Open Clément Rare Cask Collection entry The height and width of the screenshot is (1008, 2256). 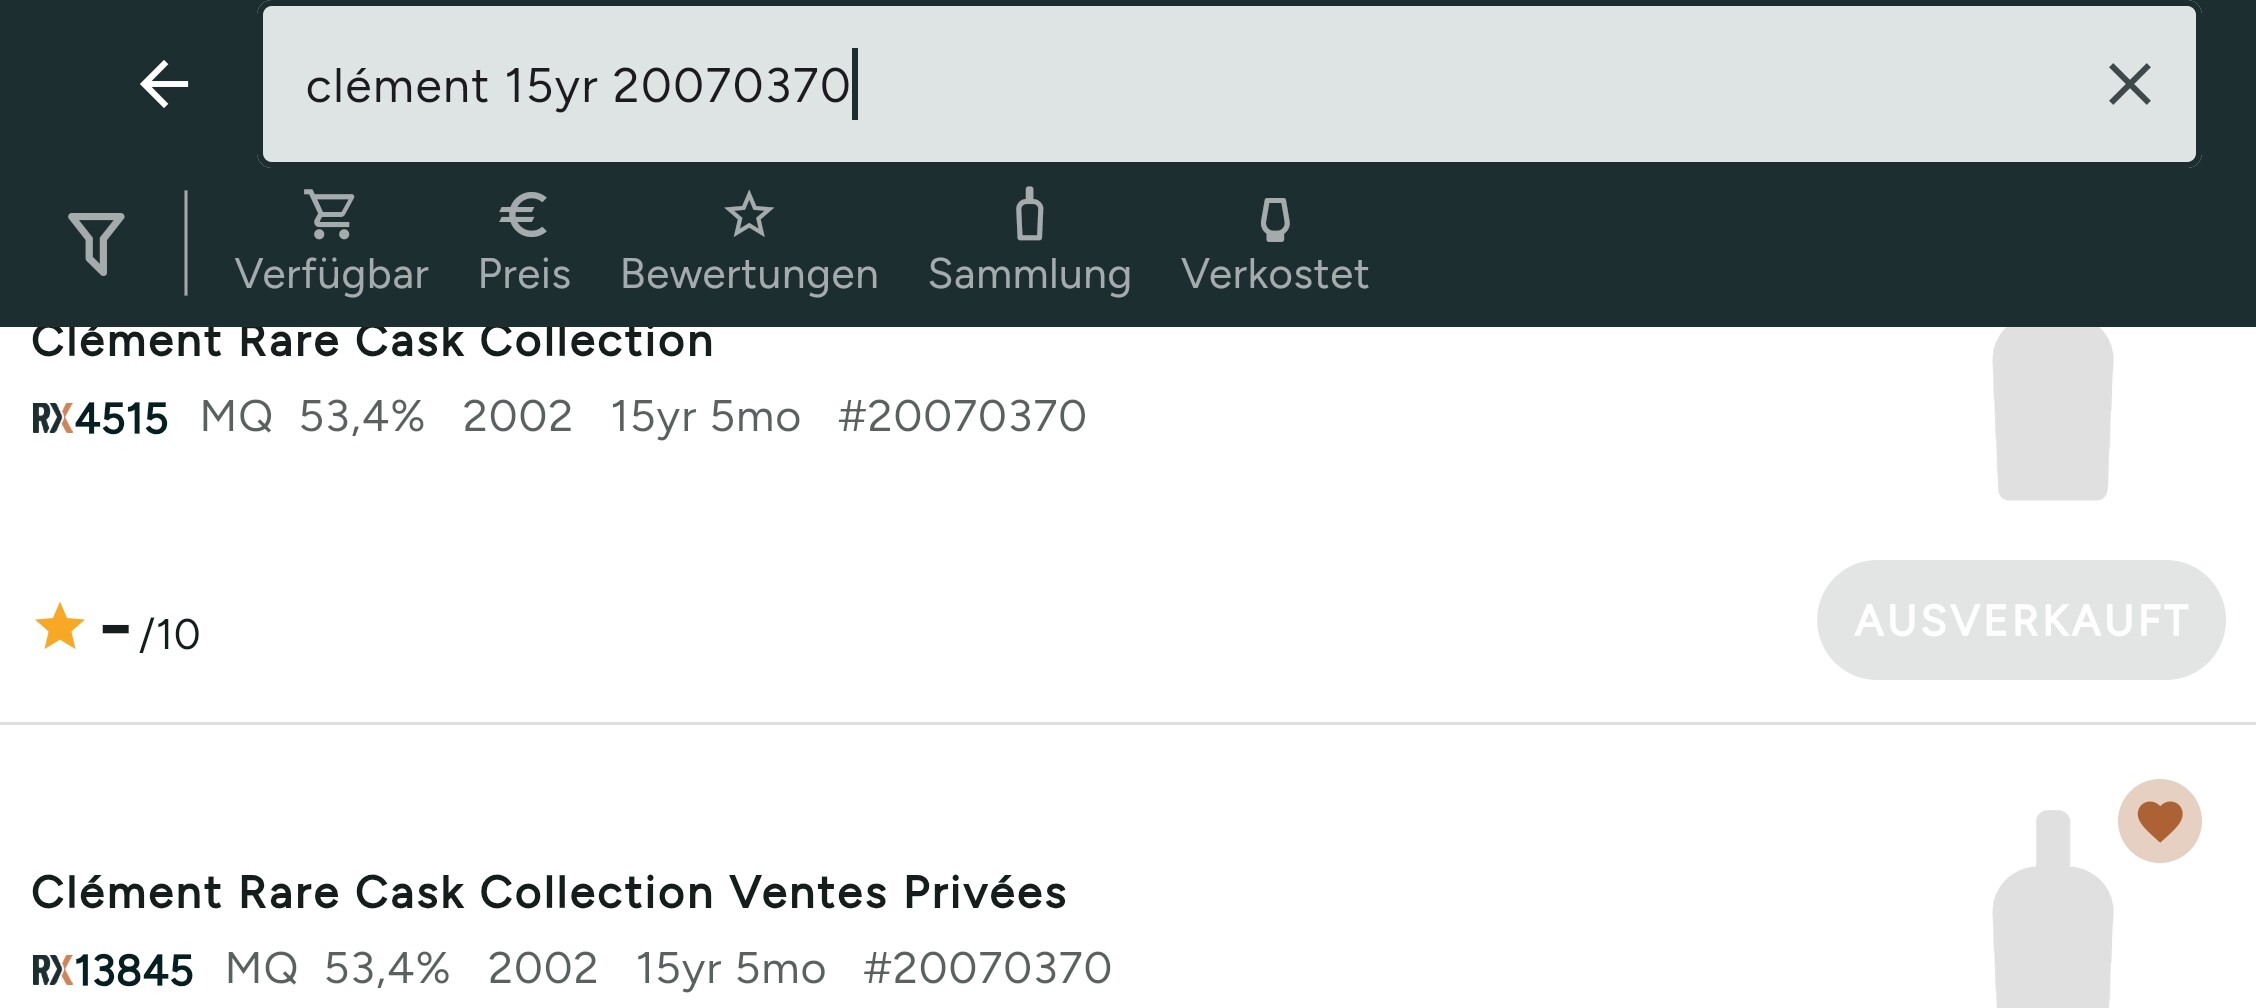click(x=372, y=341)
